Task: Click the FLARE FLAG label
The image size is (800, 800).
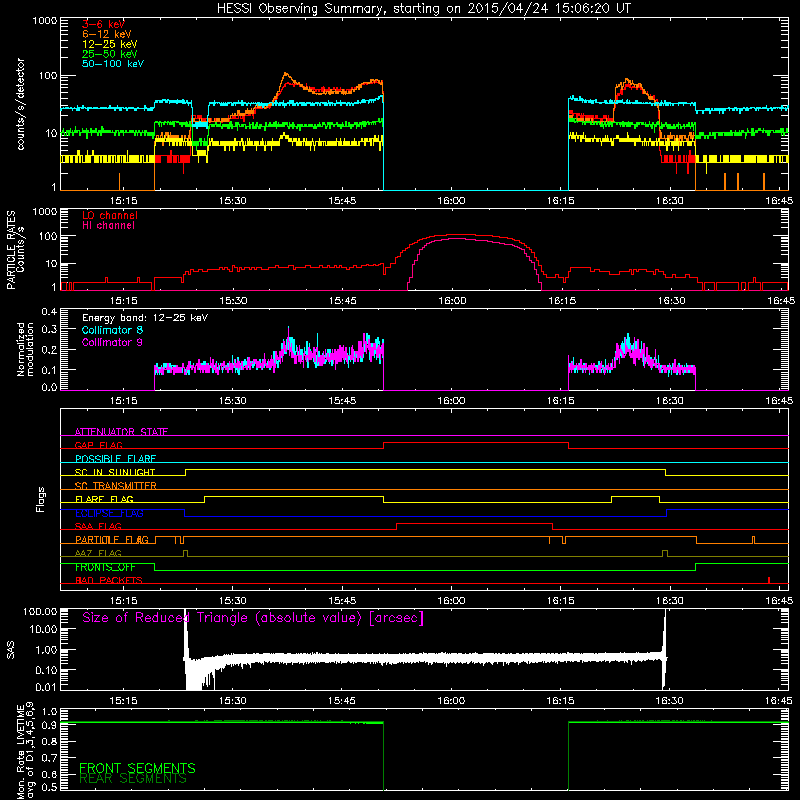Action: 104,499
